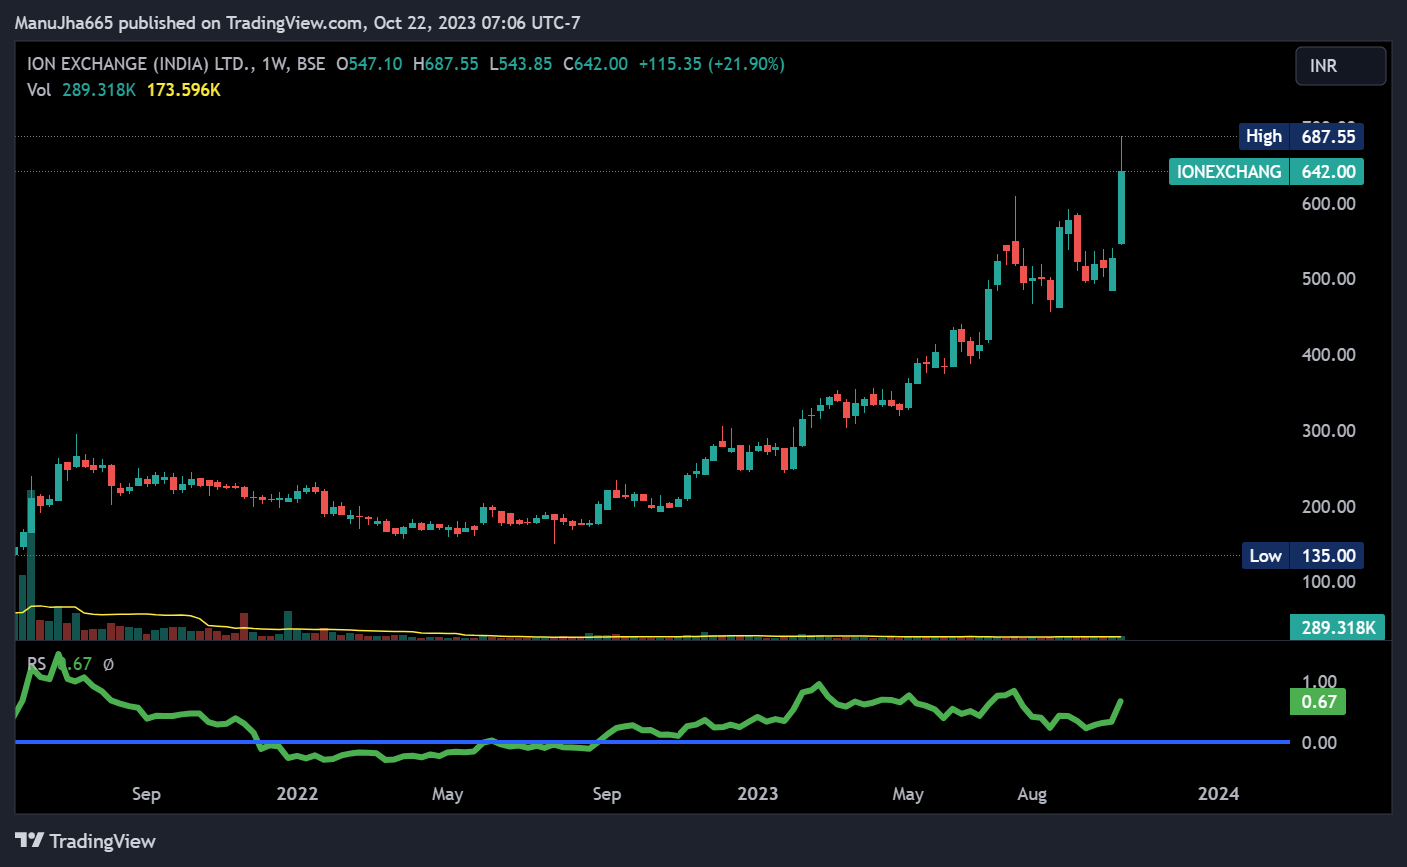Click the 400.00 price axis label
The width and height of the screenshot is (1407, 867).
(1328, 355)
